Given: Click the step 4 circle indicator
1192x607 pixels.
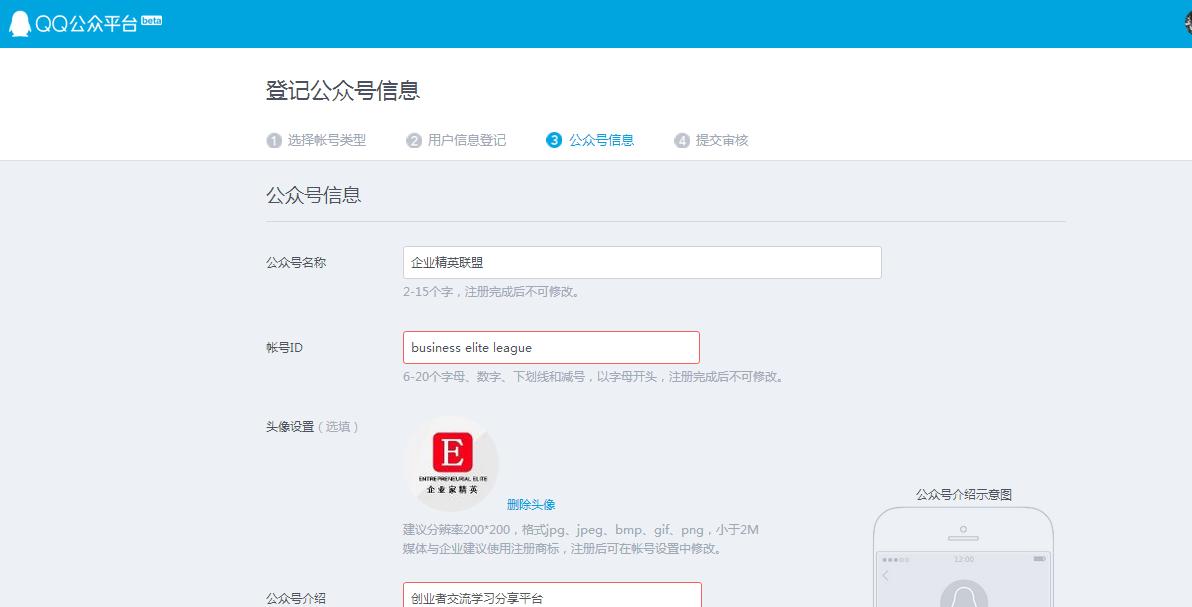Looking at the screenshot, I should click(x=684, y=140).
